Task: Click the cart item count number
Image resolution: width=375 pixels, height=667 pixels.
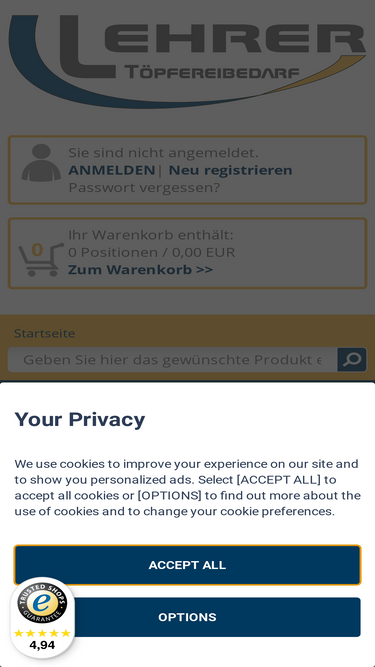Action: [37, 250]
